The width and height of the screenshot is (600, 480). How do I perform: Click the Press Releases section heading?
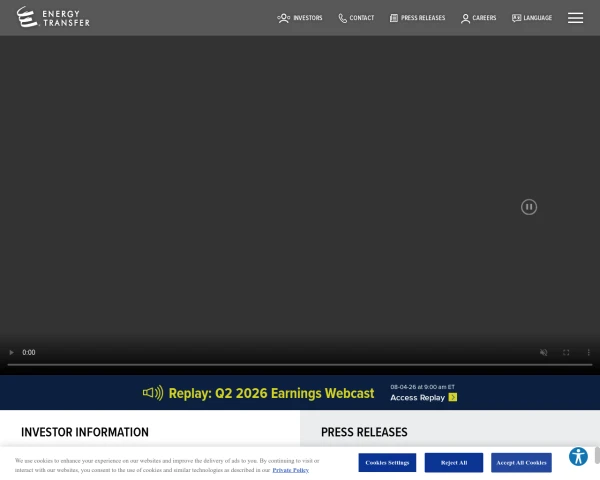point(364,432)
